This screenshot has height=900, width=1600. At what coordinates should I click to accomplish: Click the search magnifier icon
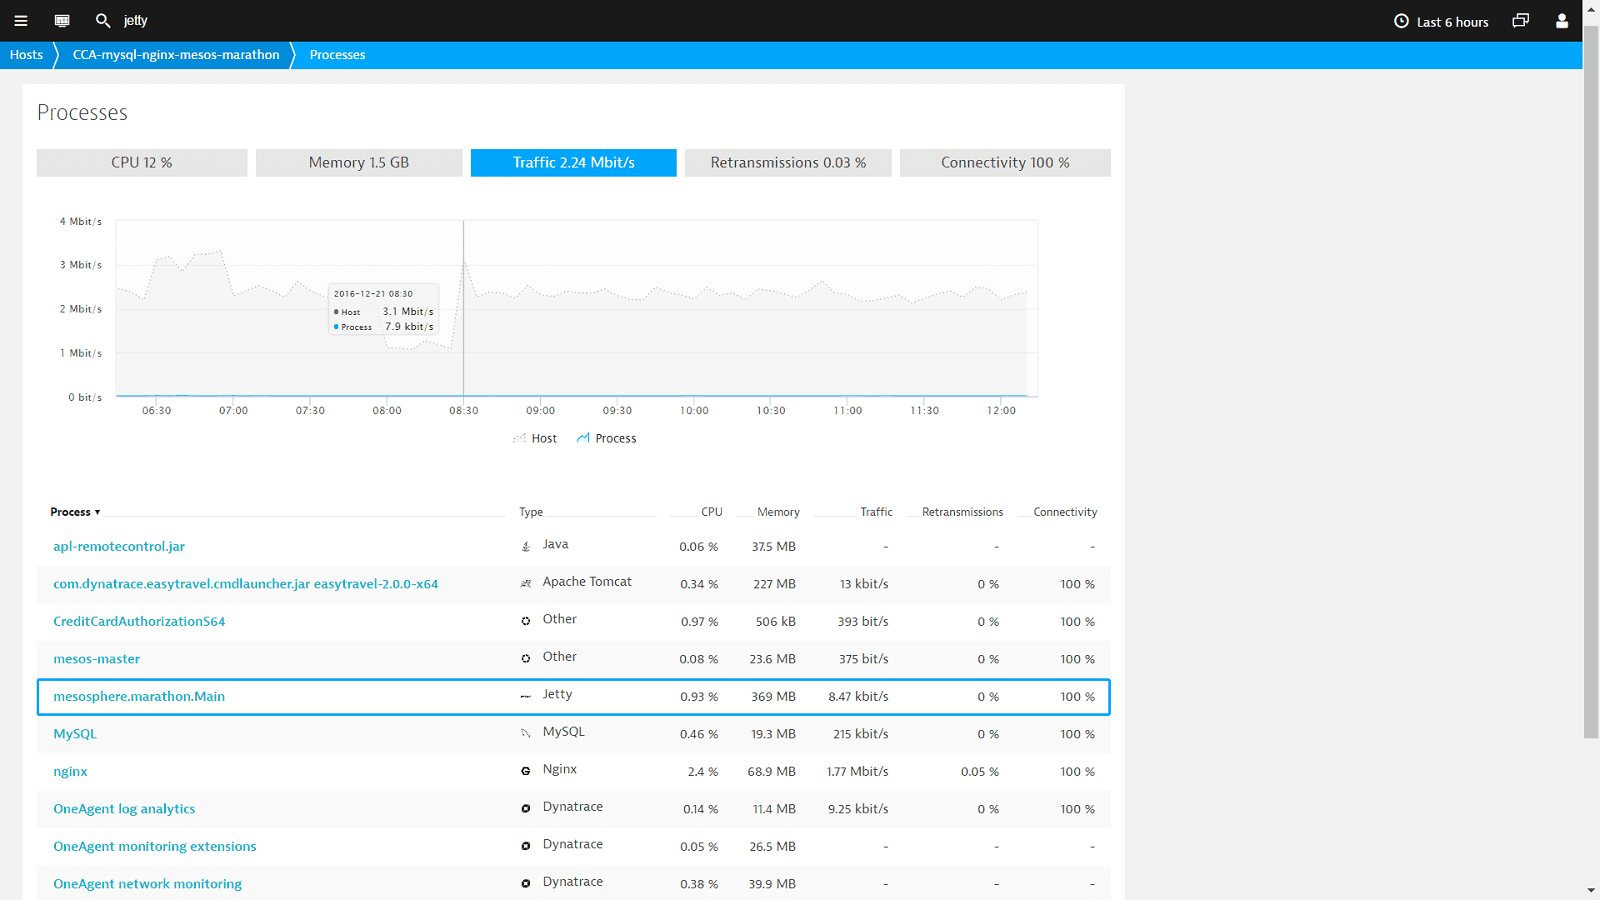102,21
